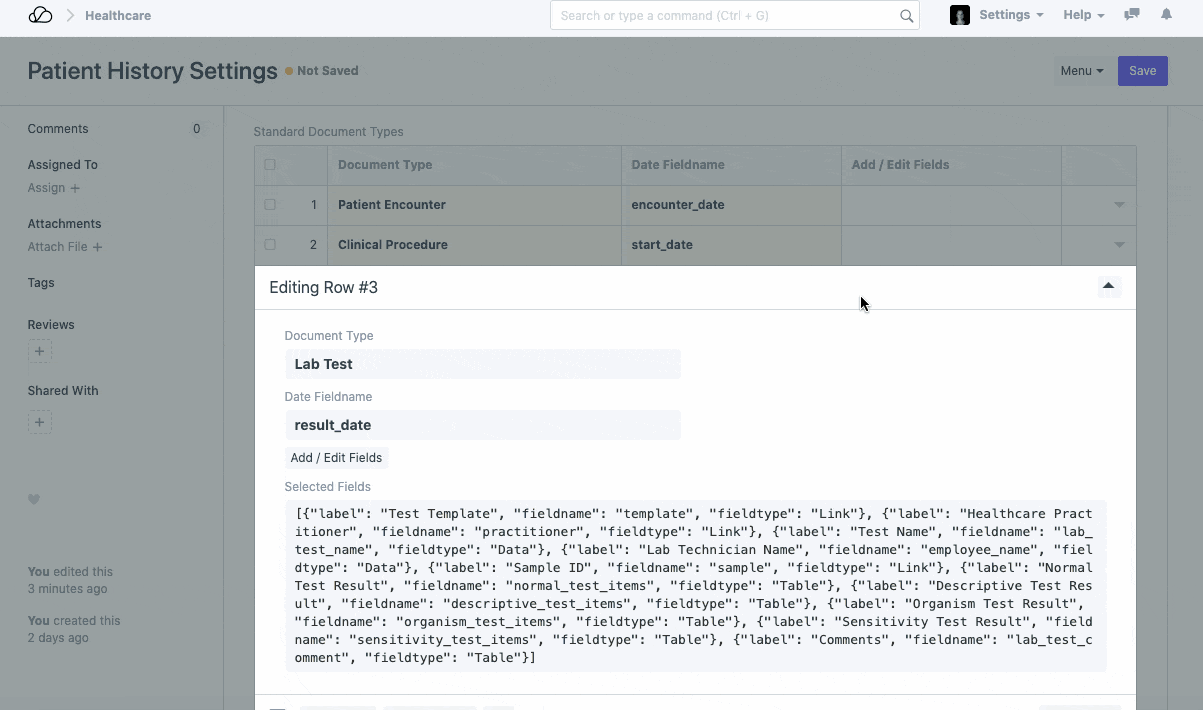Viewport: 1203px width, 710px height.
Task: Click the cloud home logo icon
Action: click(x=40, y=16)
